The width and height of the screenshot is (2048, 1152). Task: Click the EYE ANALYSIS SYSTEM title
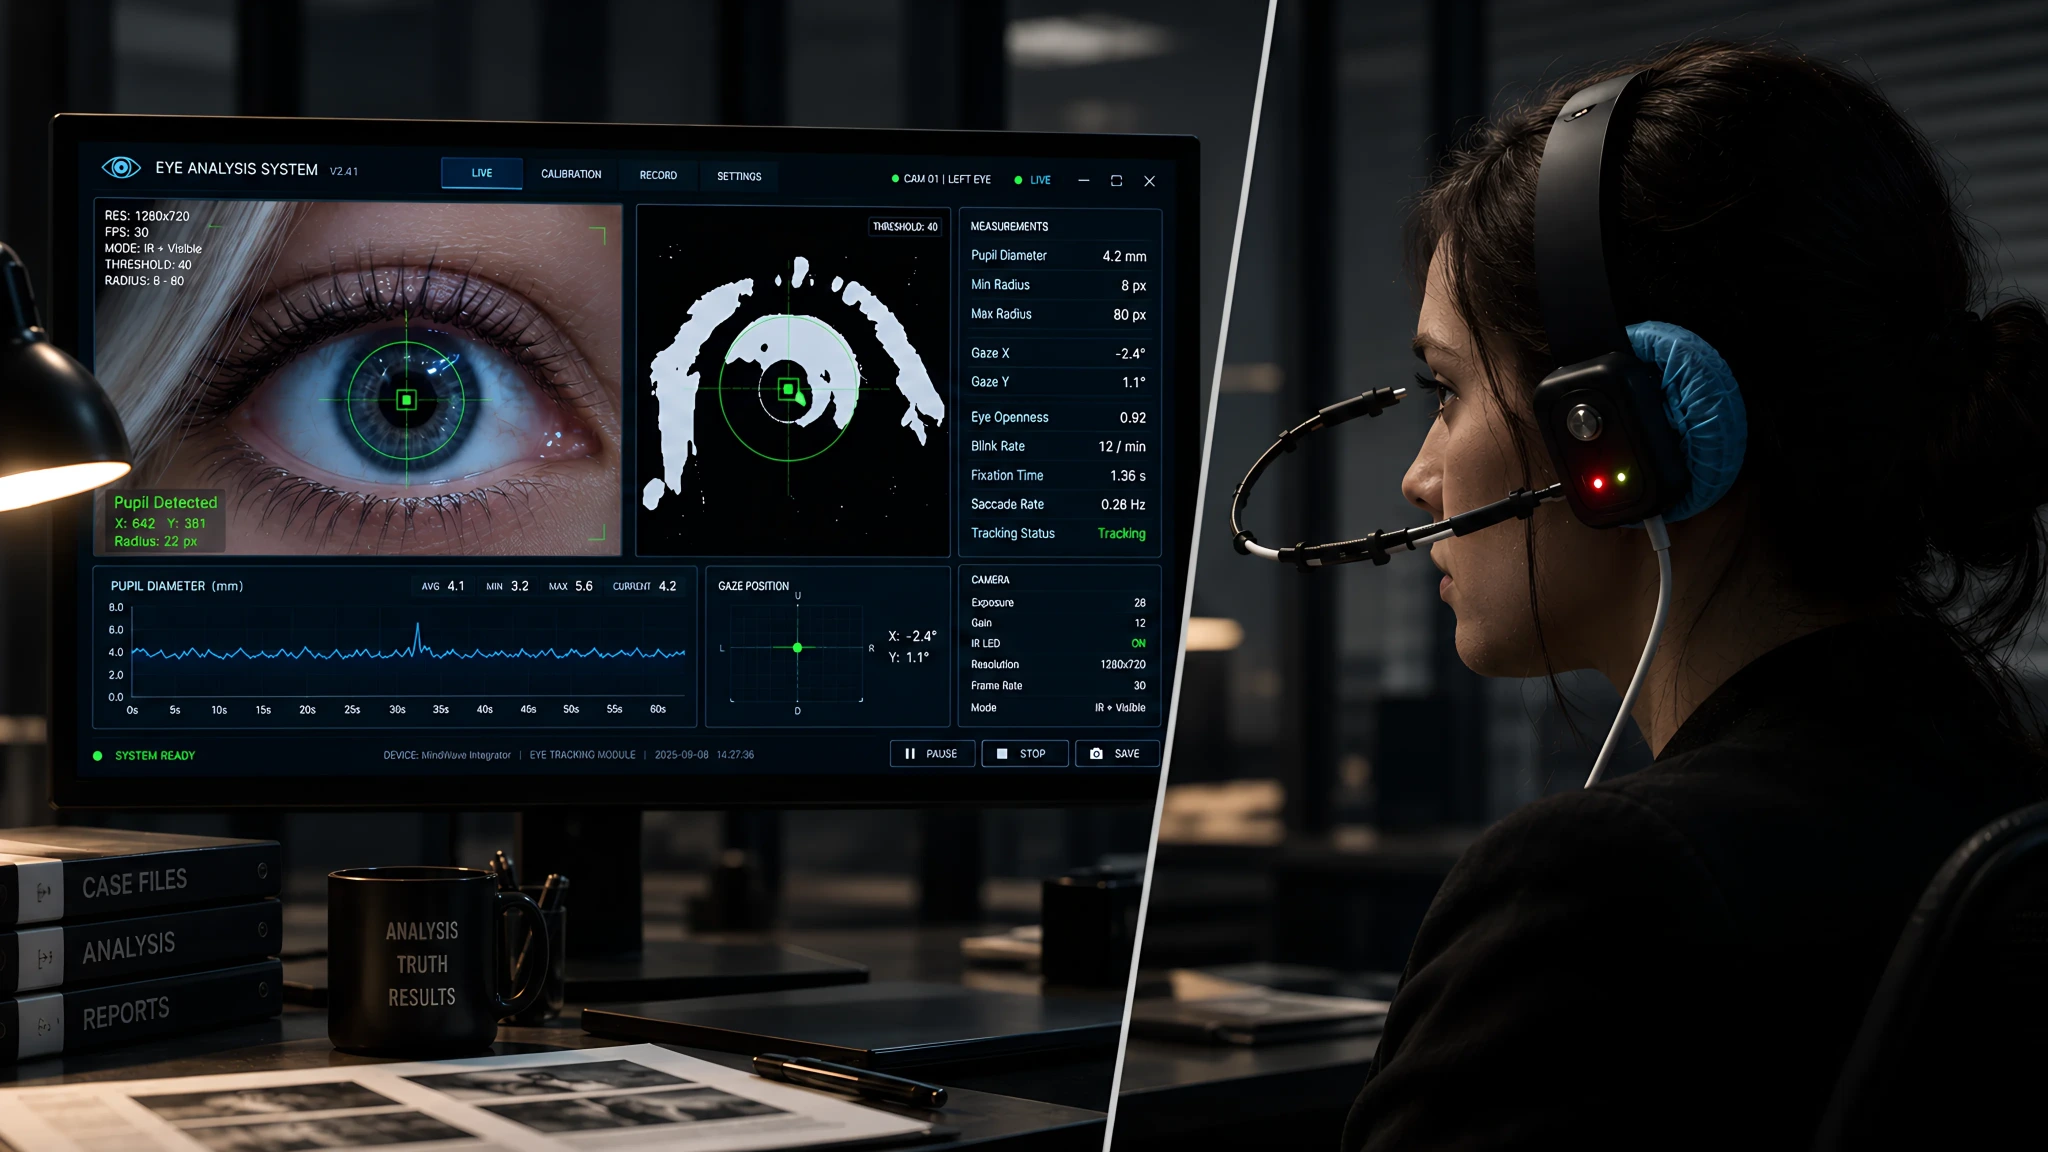(237, 169)
